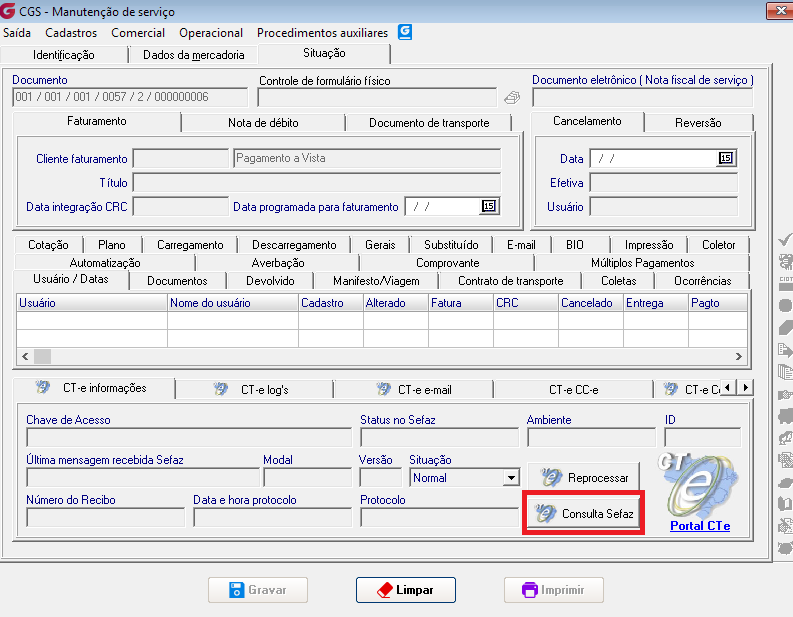
Task: Click the Chave de Acesso field
Action: pos(189,437)
